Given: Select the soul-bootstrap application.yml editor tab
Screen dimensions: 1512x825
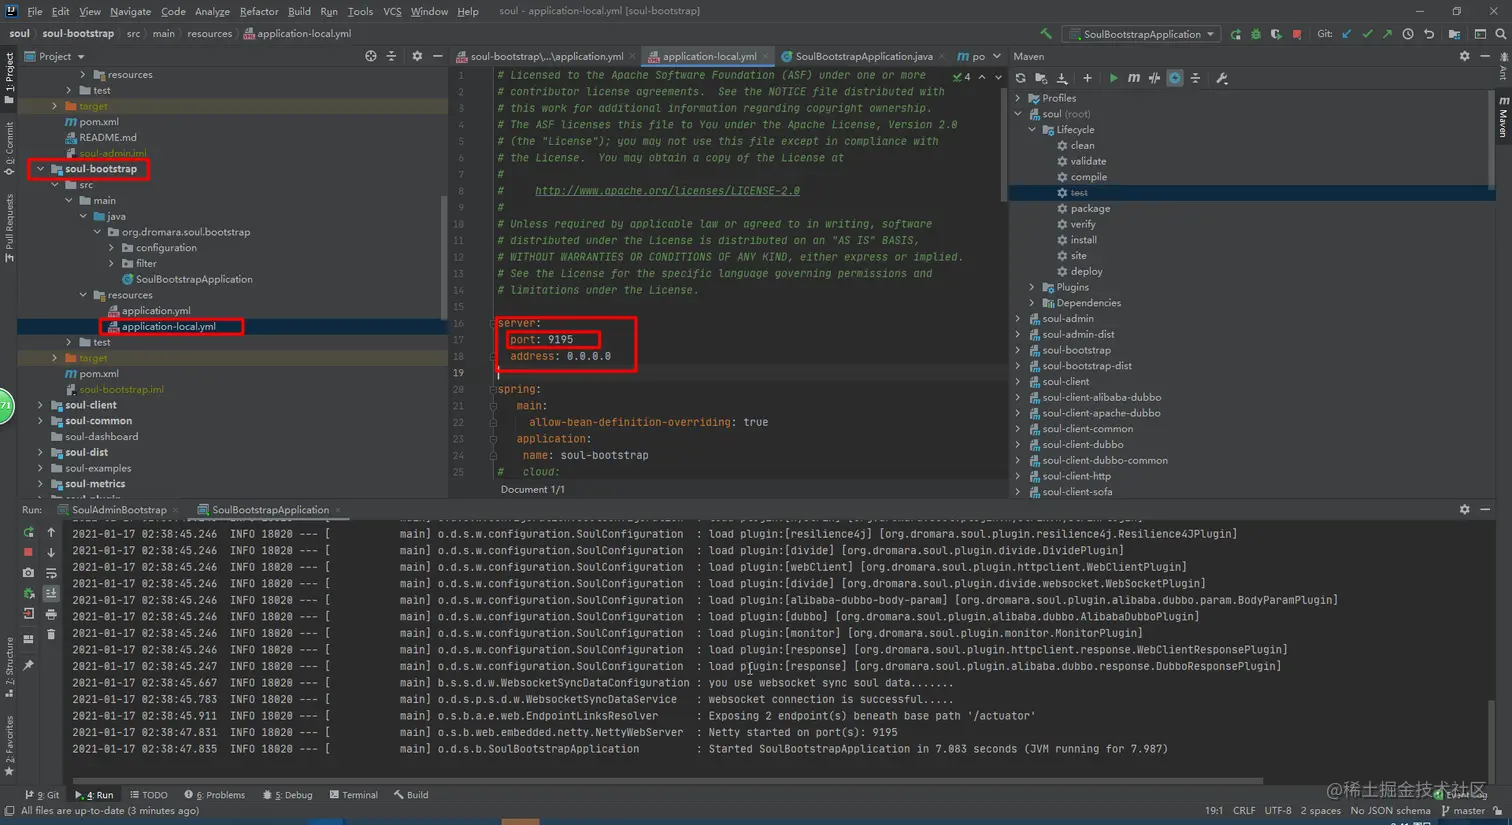Looking at the screenshot, I should (546, 56).
